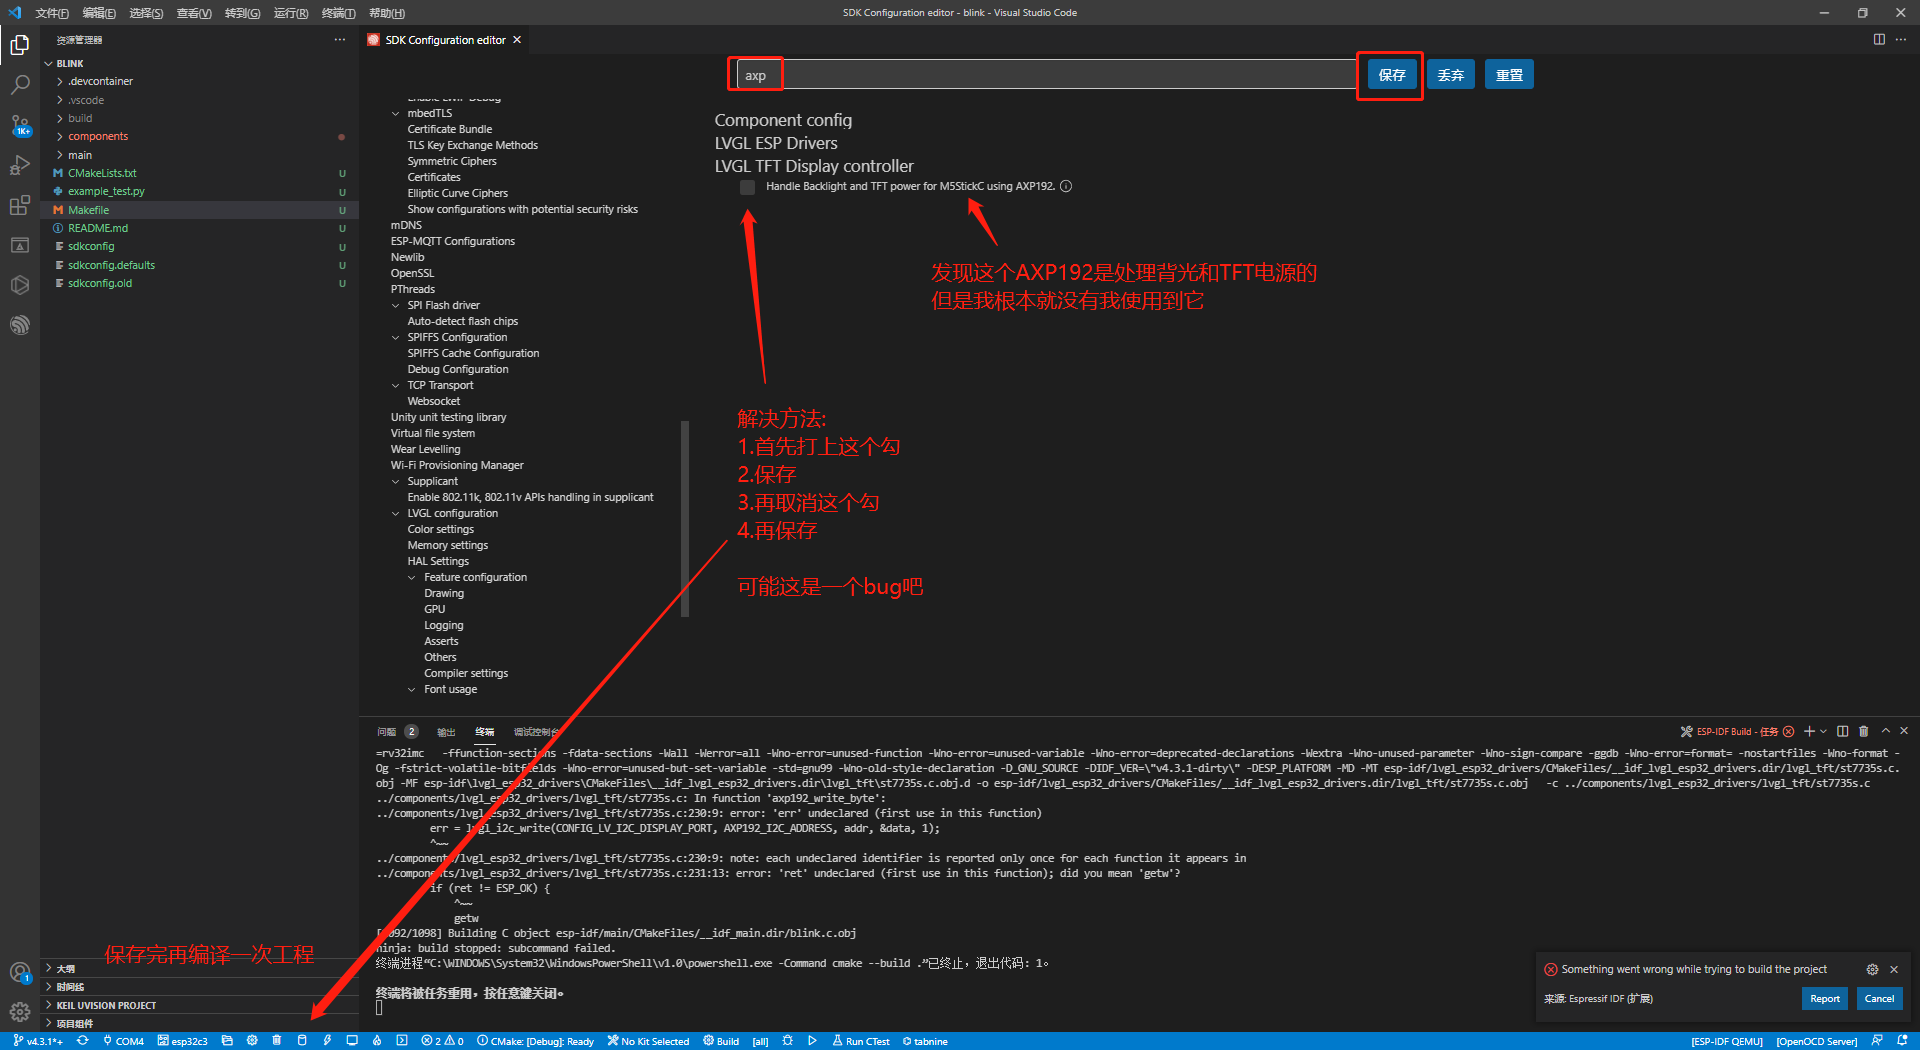Click the sync changes icon in status bar
This screenshot has height=1050, width=1920.
tap(83, 1041)
